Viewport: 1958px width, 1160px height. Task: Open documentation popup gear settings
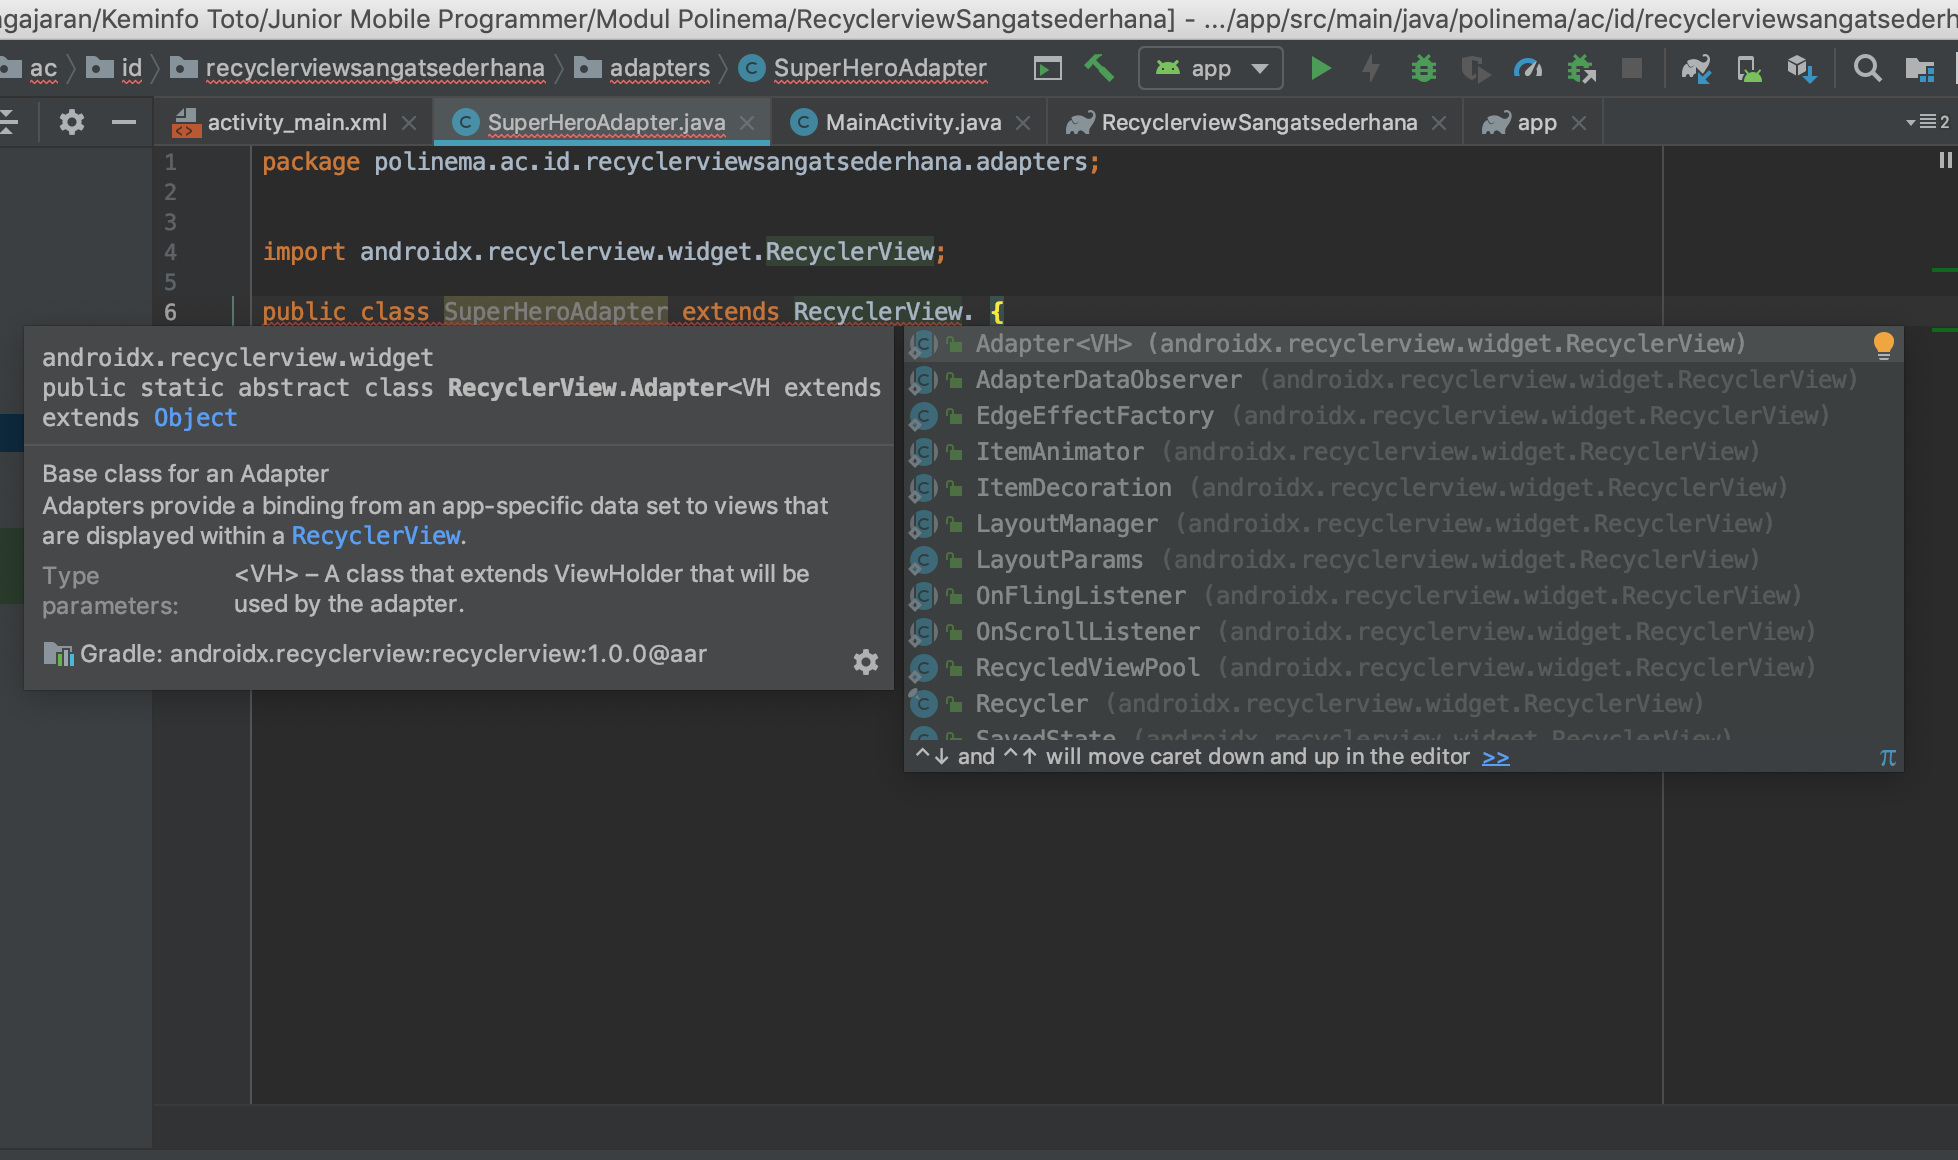(865, 661)
